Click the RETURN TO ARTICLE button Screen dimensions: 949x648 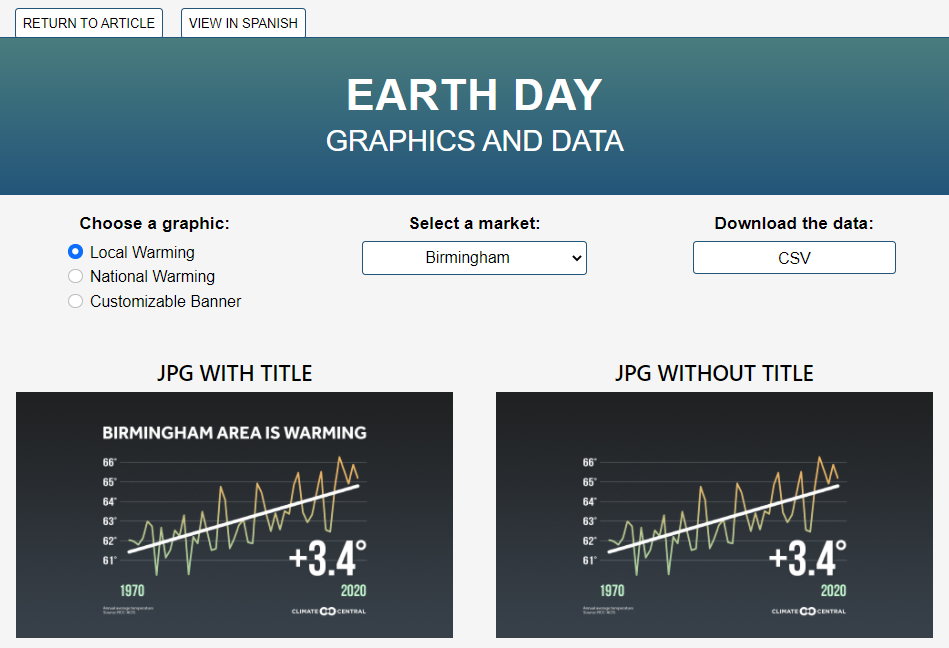89,23
